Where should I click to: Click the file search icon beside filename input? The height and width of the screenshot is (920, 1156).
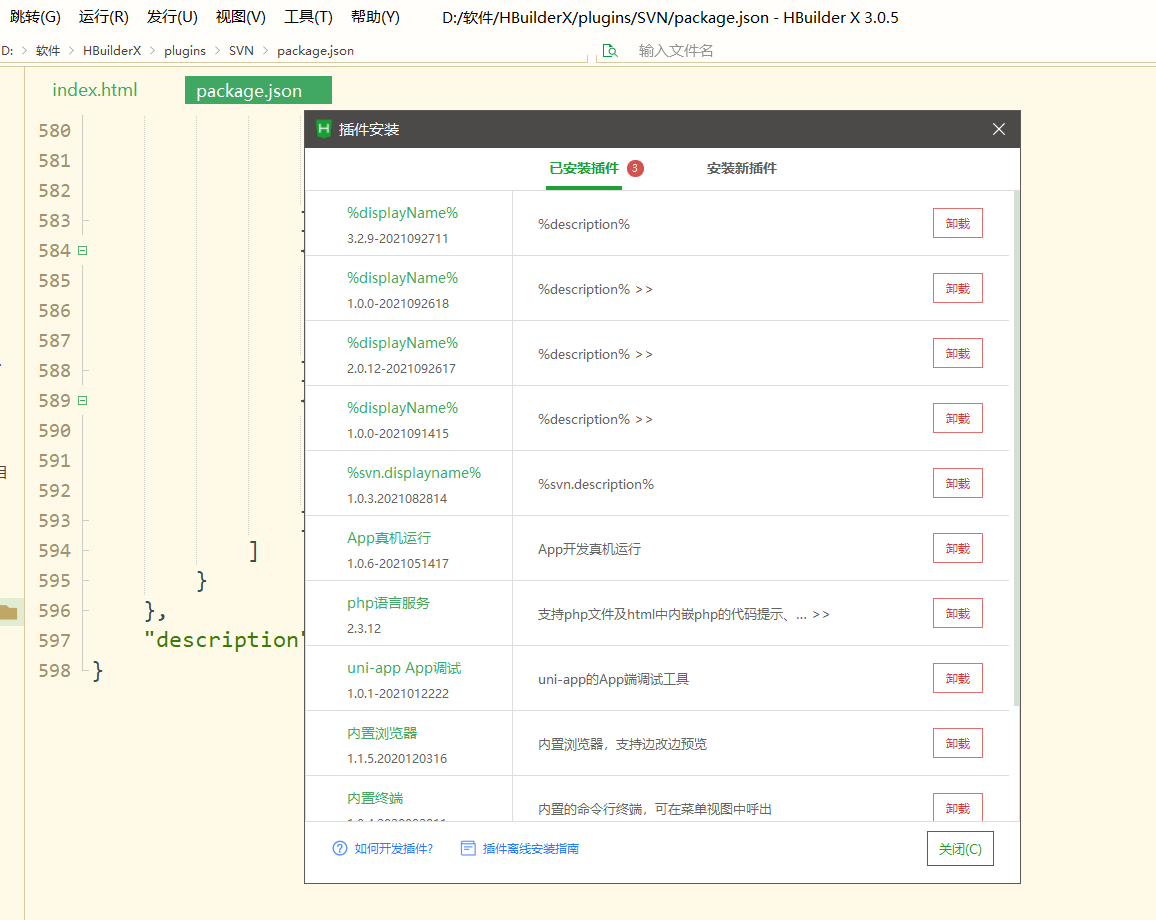click(609, 51)
